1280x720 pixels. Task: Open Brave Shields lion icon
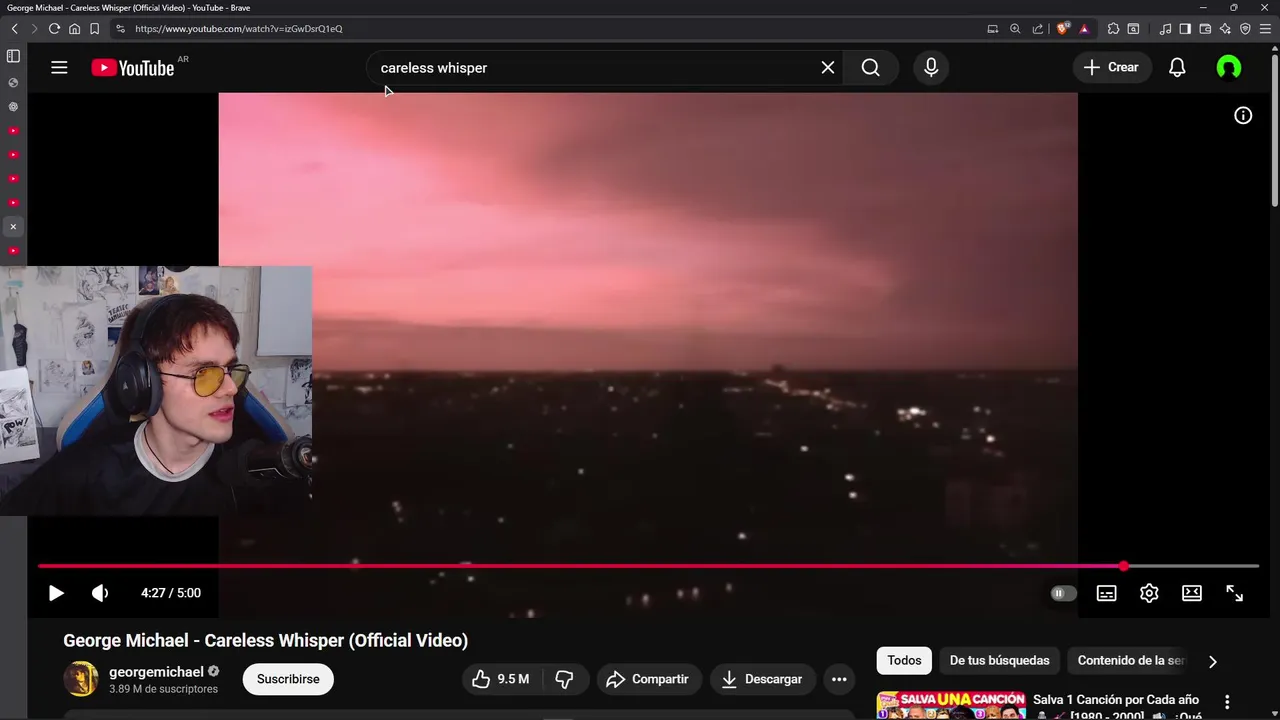click(1063, 29)
